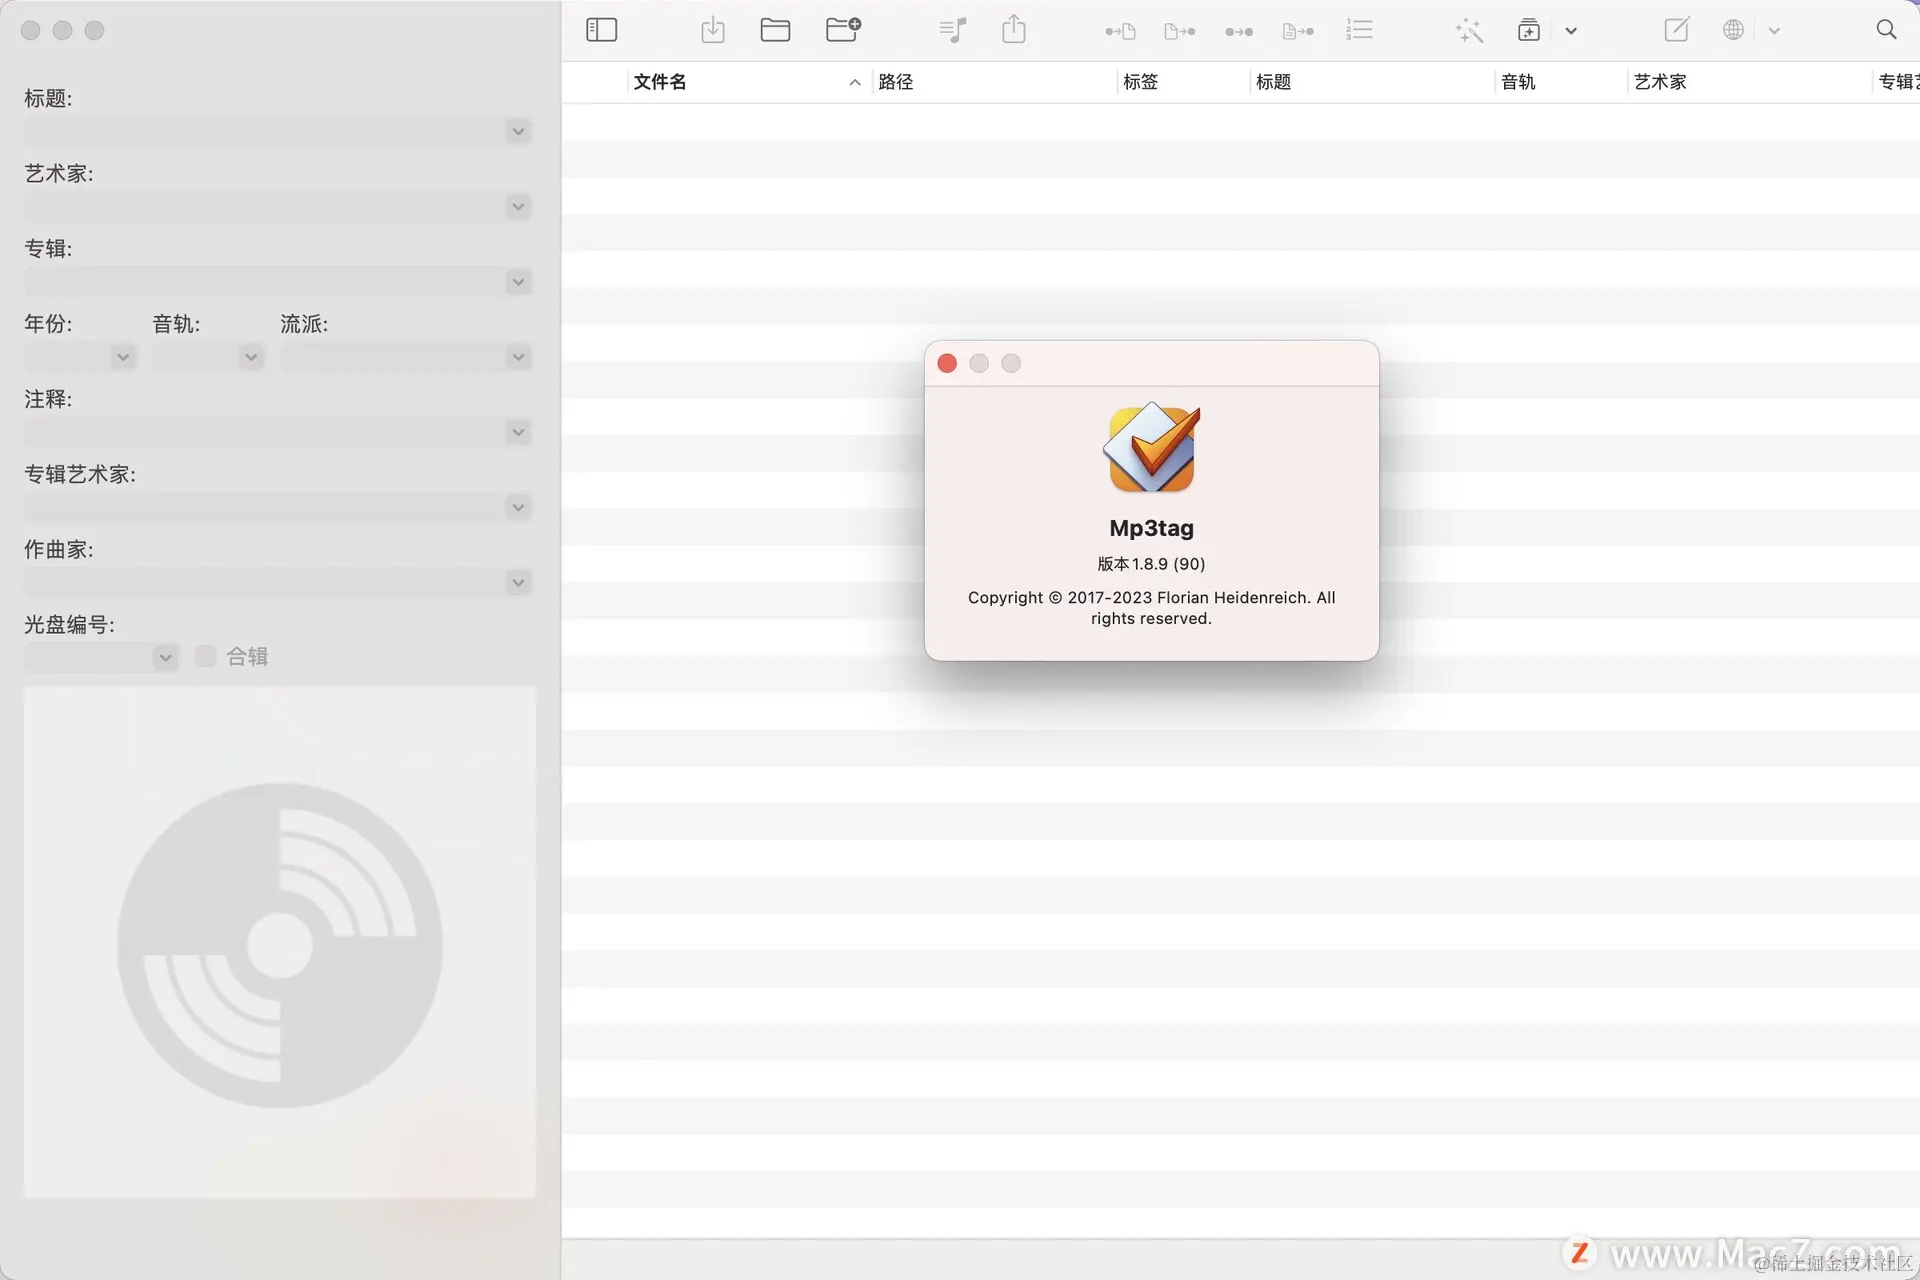Click the playlist music note icon
The width and height of the screenshot is (1920, 1280).
953,30
